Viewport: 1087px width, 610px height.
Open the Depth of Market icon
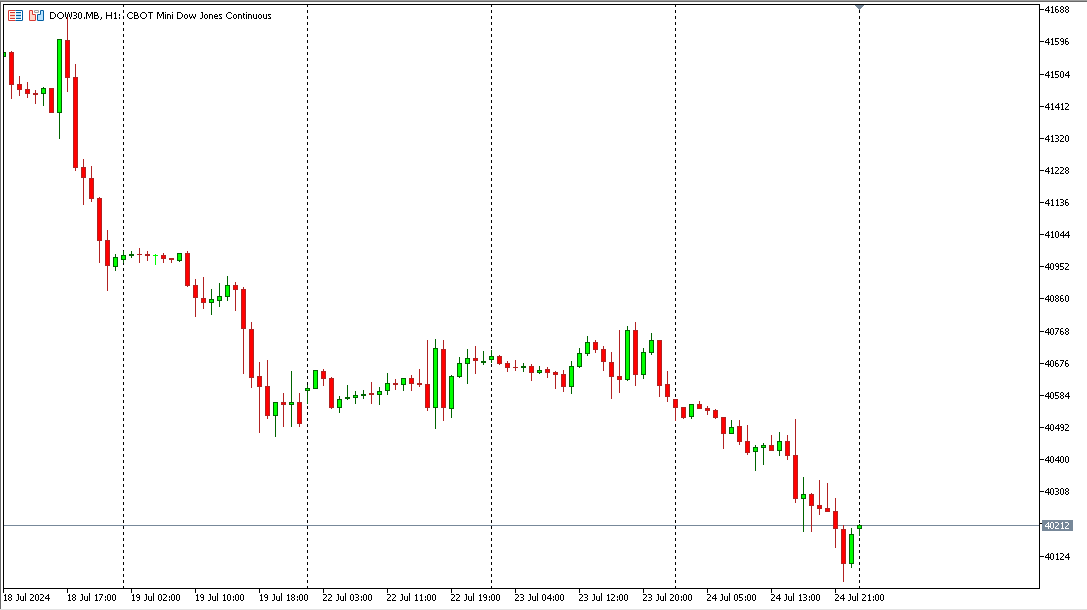pos(15,15)
